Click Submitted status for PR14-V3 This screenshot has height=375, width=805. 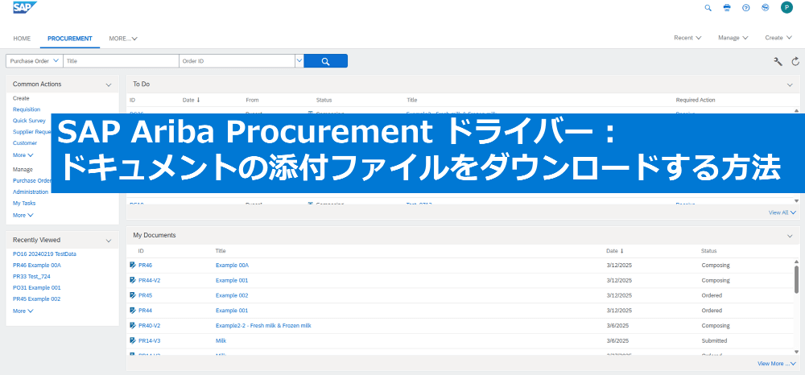(714, 341)
